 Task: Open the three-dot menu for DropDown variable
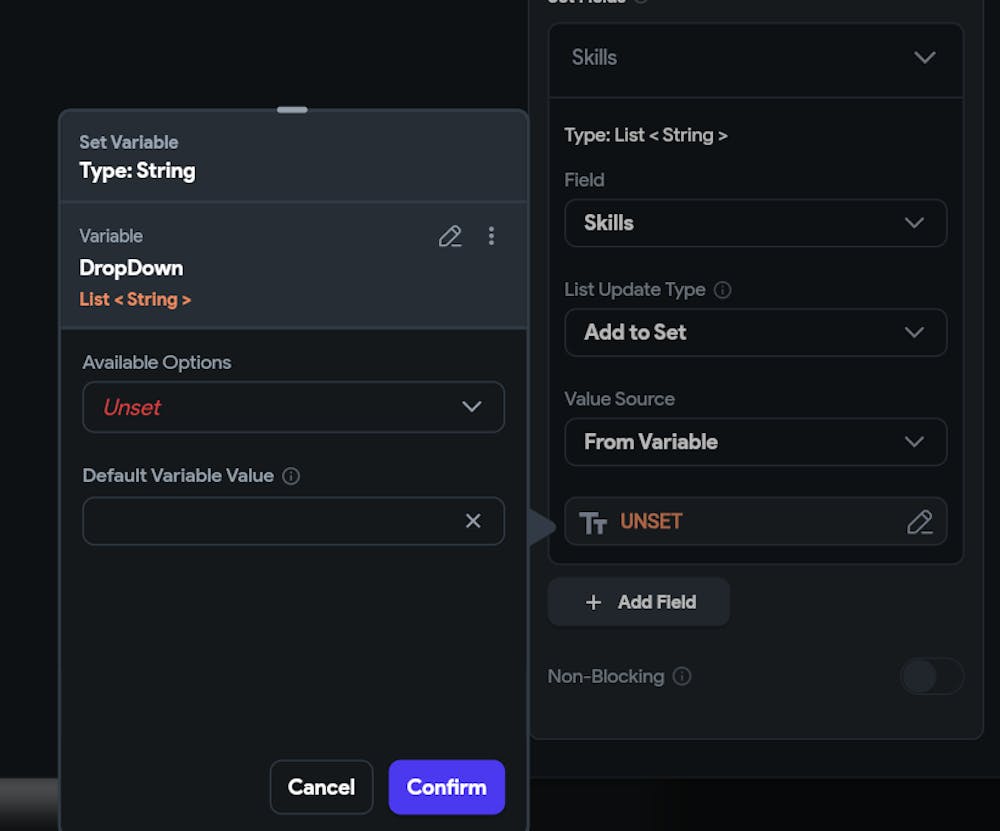point(491,236)
